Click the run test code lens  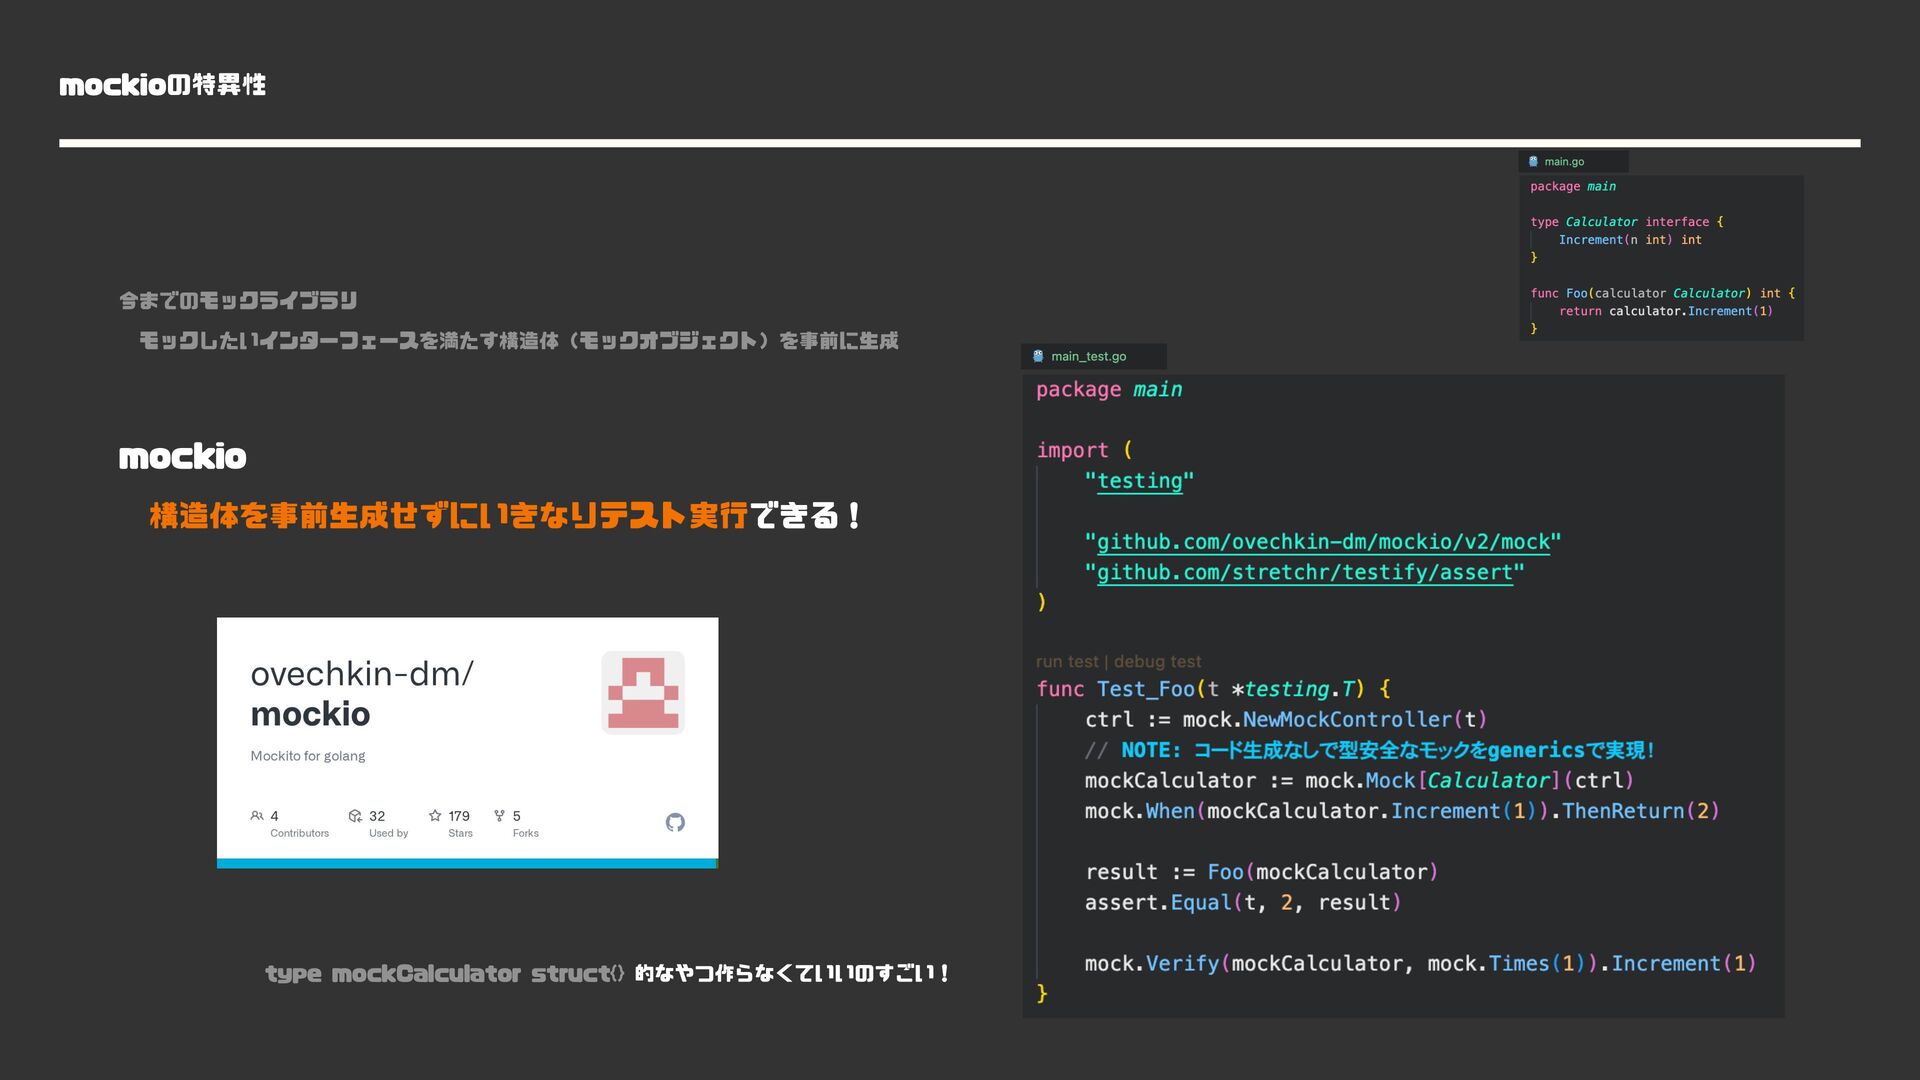1067,661
